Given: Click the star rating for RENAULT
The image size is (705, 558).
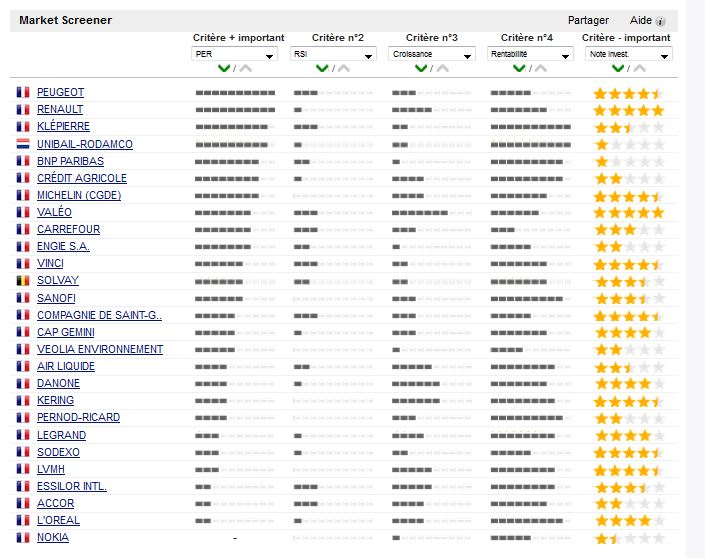Looking at the screenshot, I should point(629,110).
